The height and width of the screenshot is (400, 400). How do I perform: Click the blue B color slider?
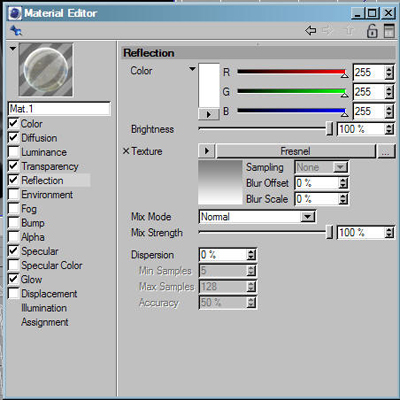coord(292,110)
